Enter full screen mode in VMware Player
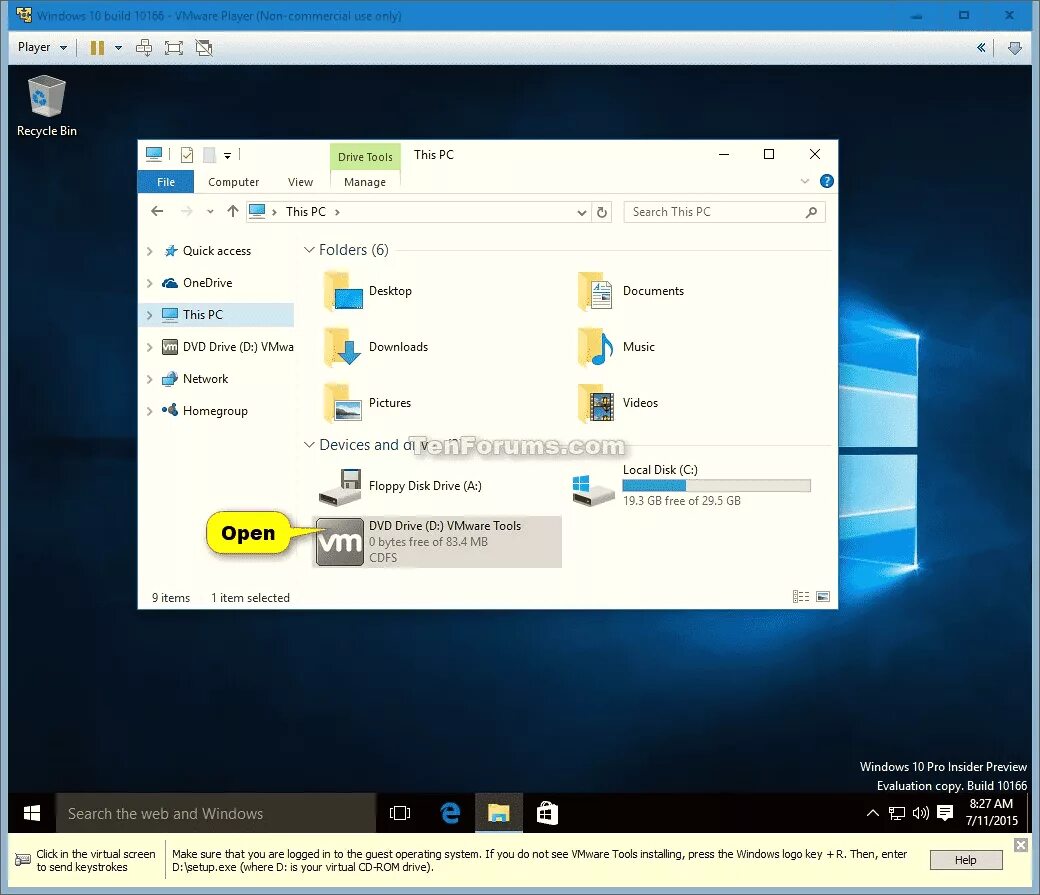The image size is (1040, 895). coord(173,47)
